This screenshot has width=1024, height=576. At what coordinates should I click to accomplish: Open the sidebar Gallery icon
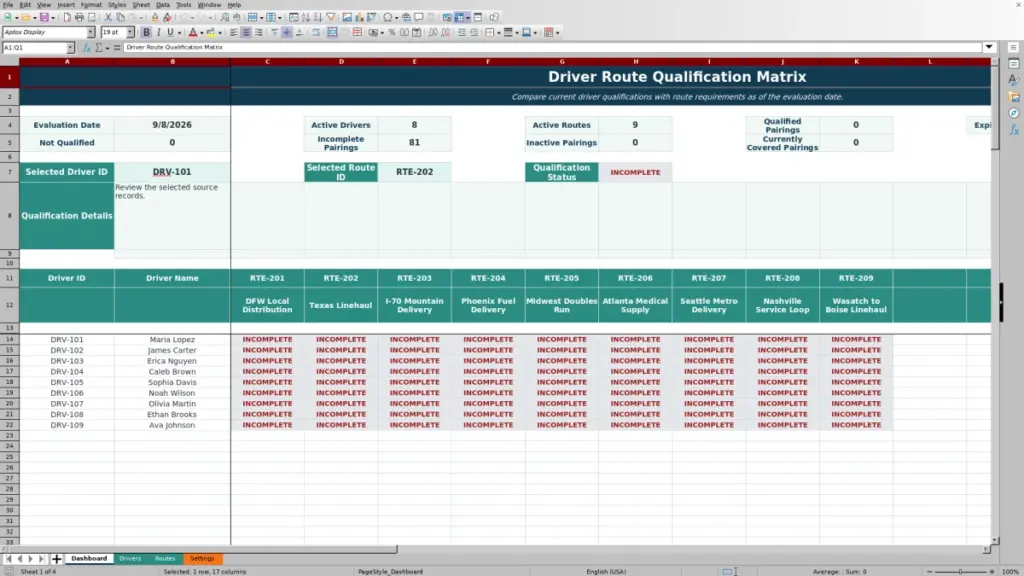tap(1014, 97)
